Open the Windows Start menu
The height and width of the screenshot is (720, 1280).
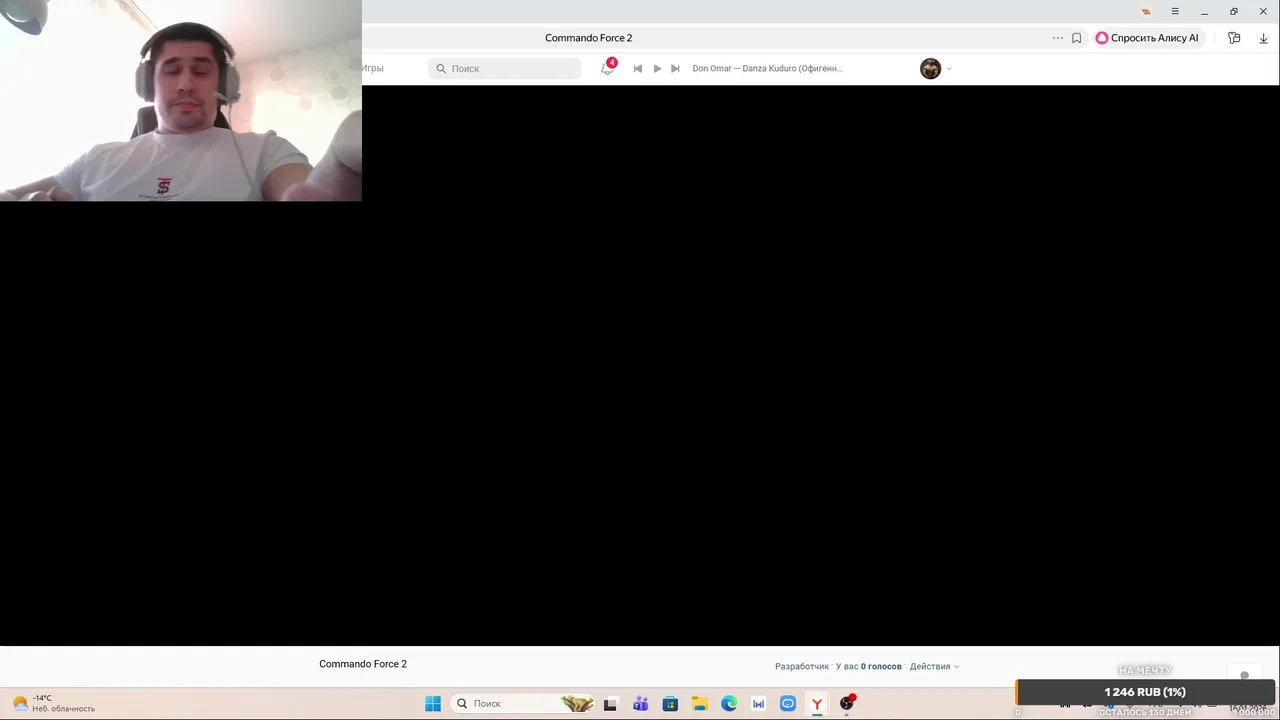click(433, 703)
